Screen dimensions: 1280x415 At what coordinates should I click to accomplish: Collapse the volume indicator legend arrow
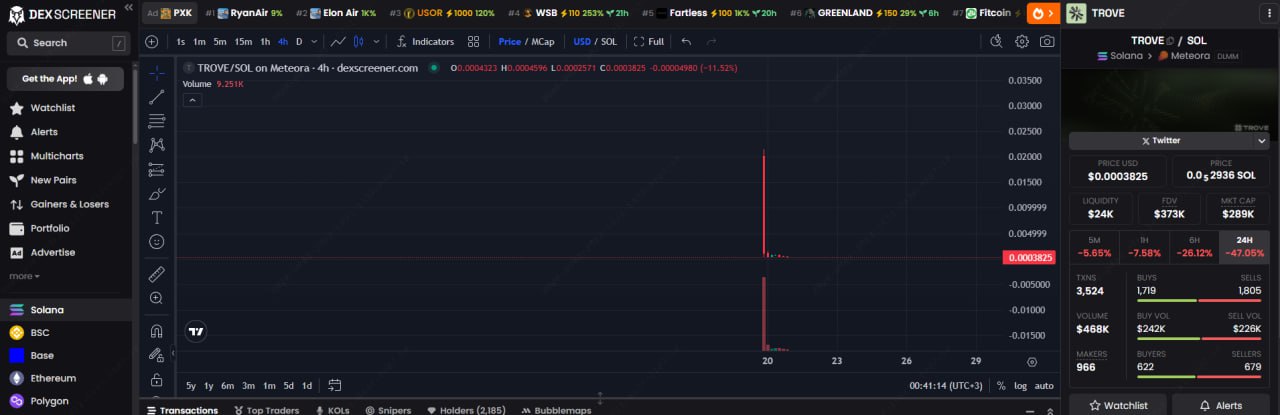pos(192,100)
